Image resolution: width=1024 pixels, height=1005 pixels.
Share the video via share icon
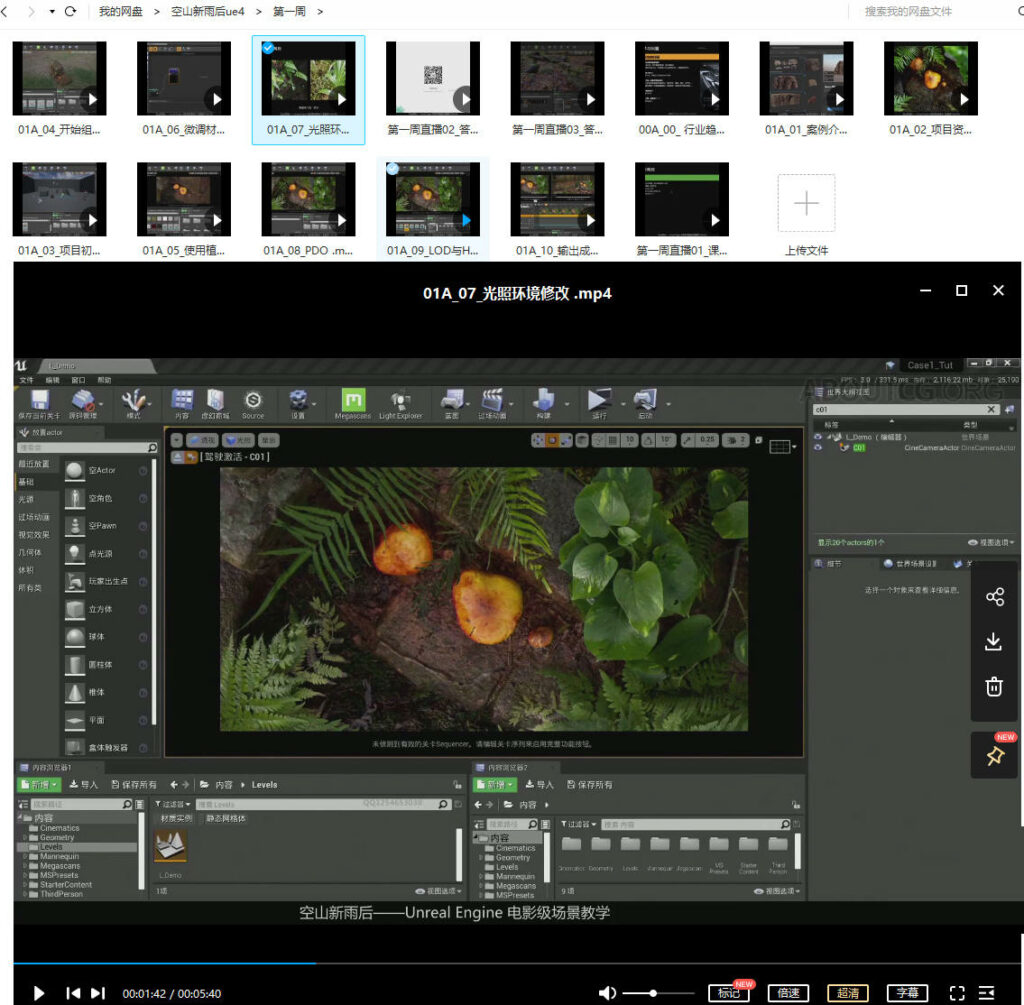point(994,597)
